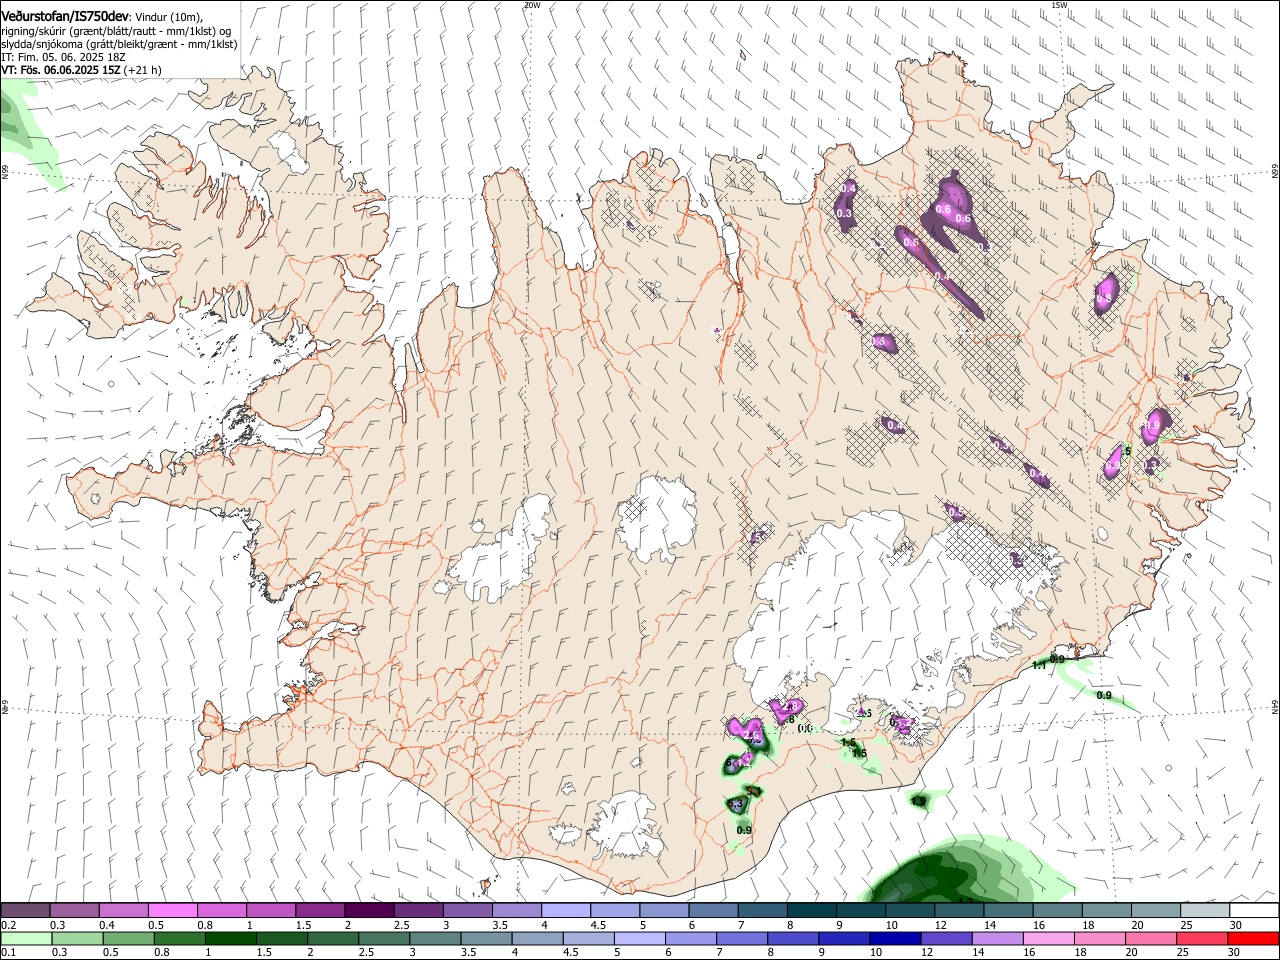Click the '15W' longitude label
Viewport: 1280px width, 960px height.
coord(1059,5)
